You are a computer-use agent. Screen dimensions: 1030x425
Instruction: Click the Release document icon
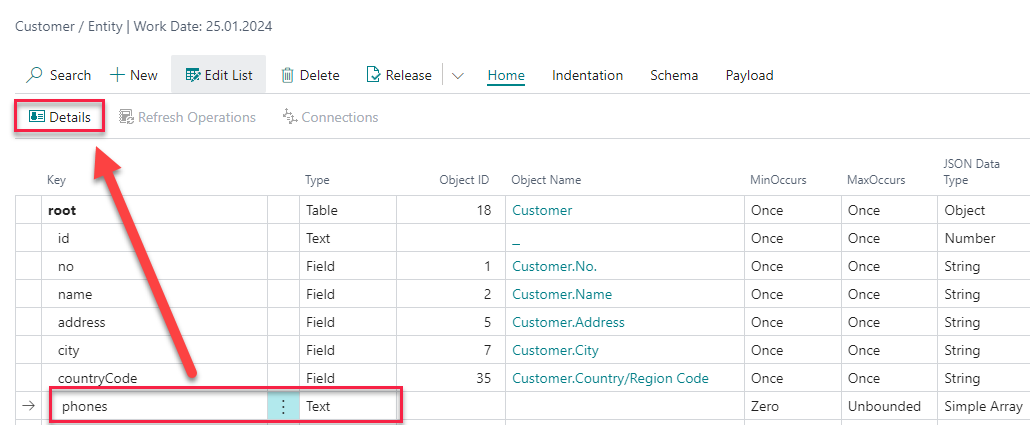point(374,75)
